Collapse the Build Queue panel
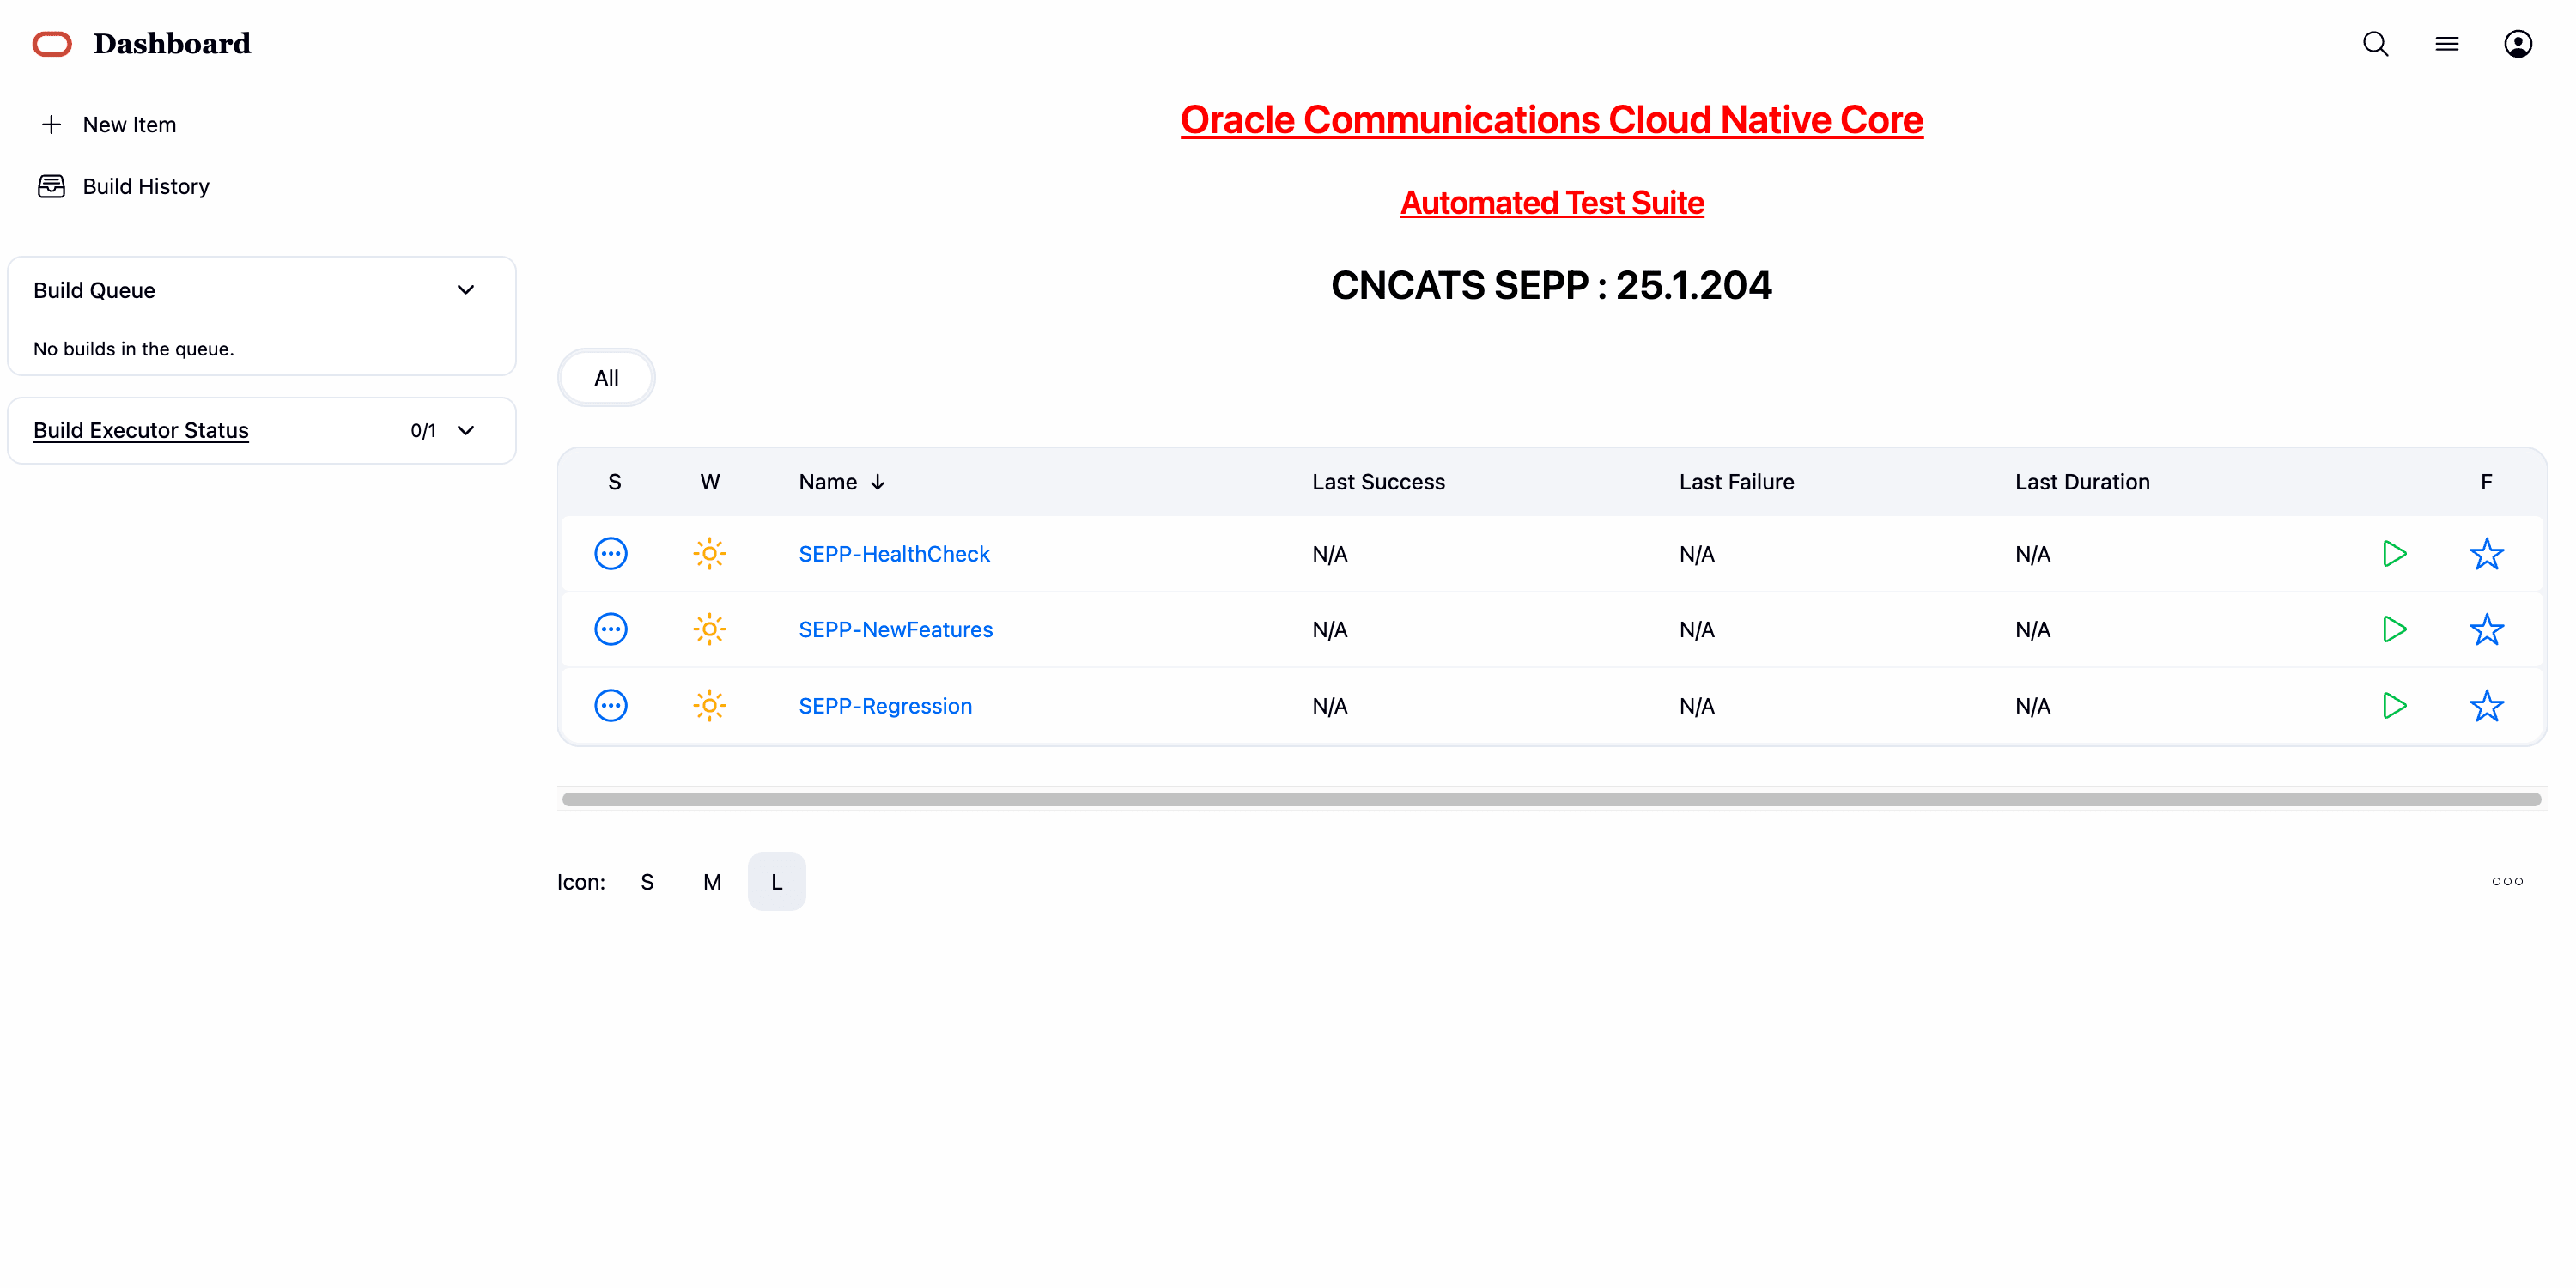This screenshot has width=2576, height=1288. point(465,290)
